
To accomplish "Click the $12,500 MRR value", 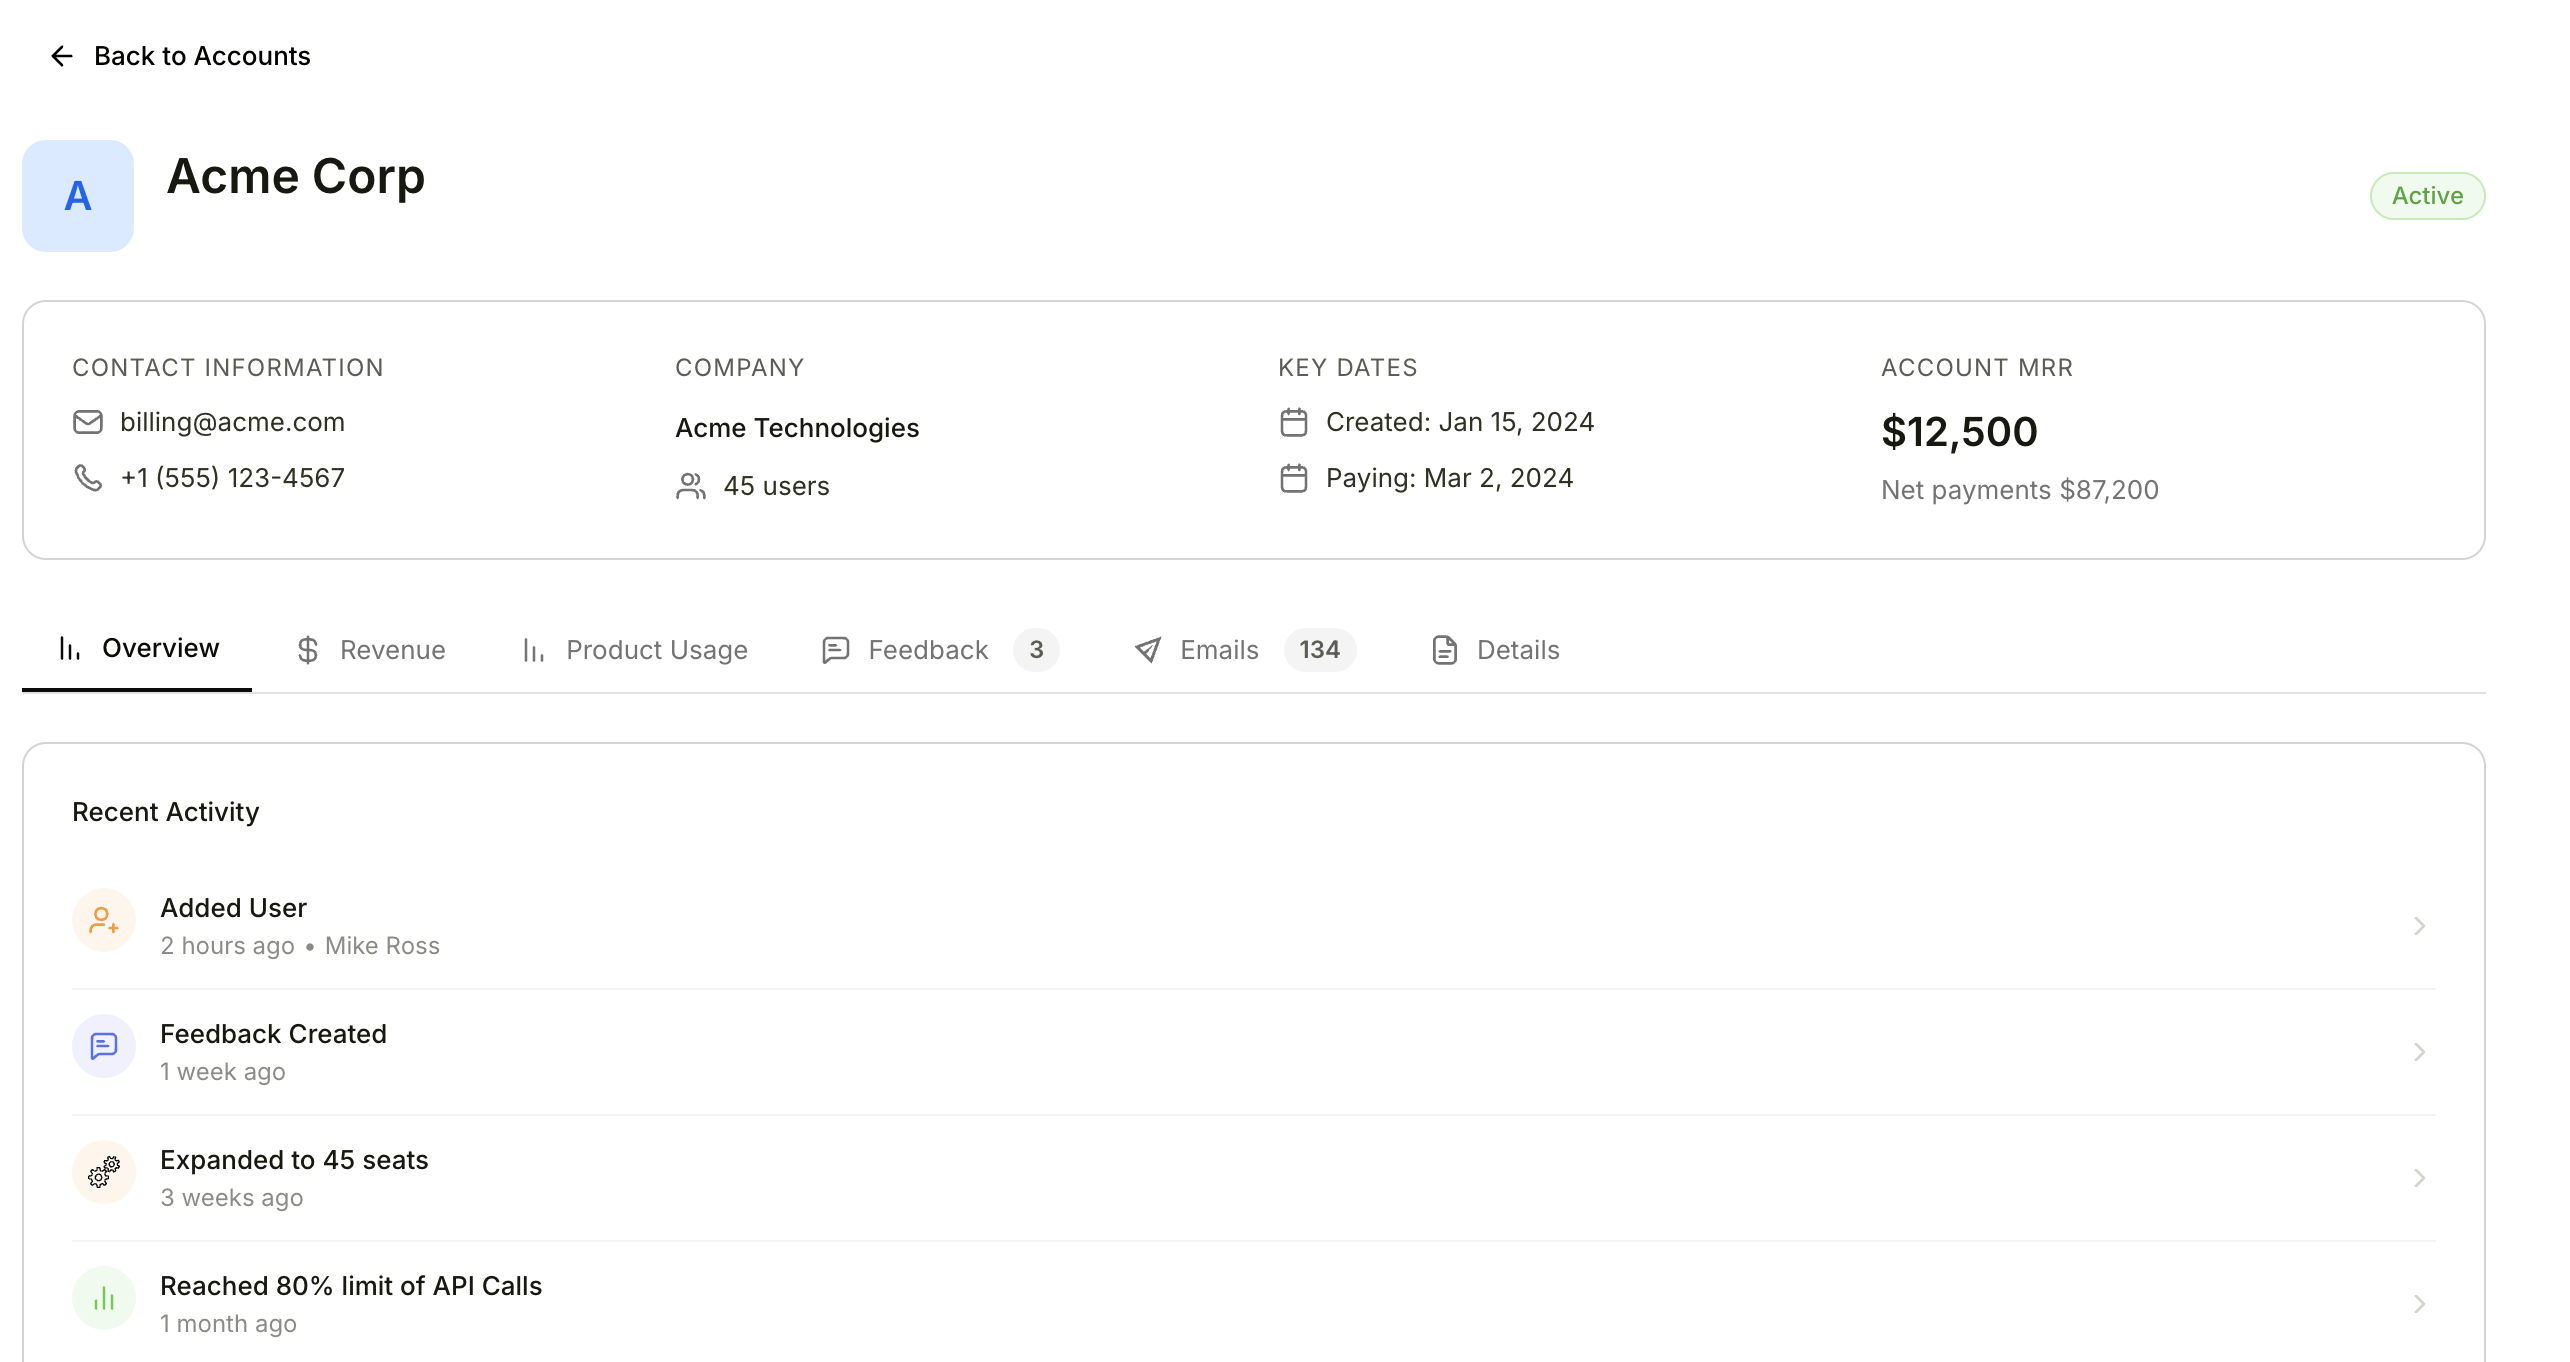I will click(x=1959, y=432).
